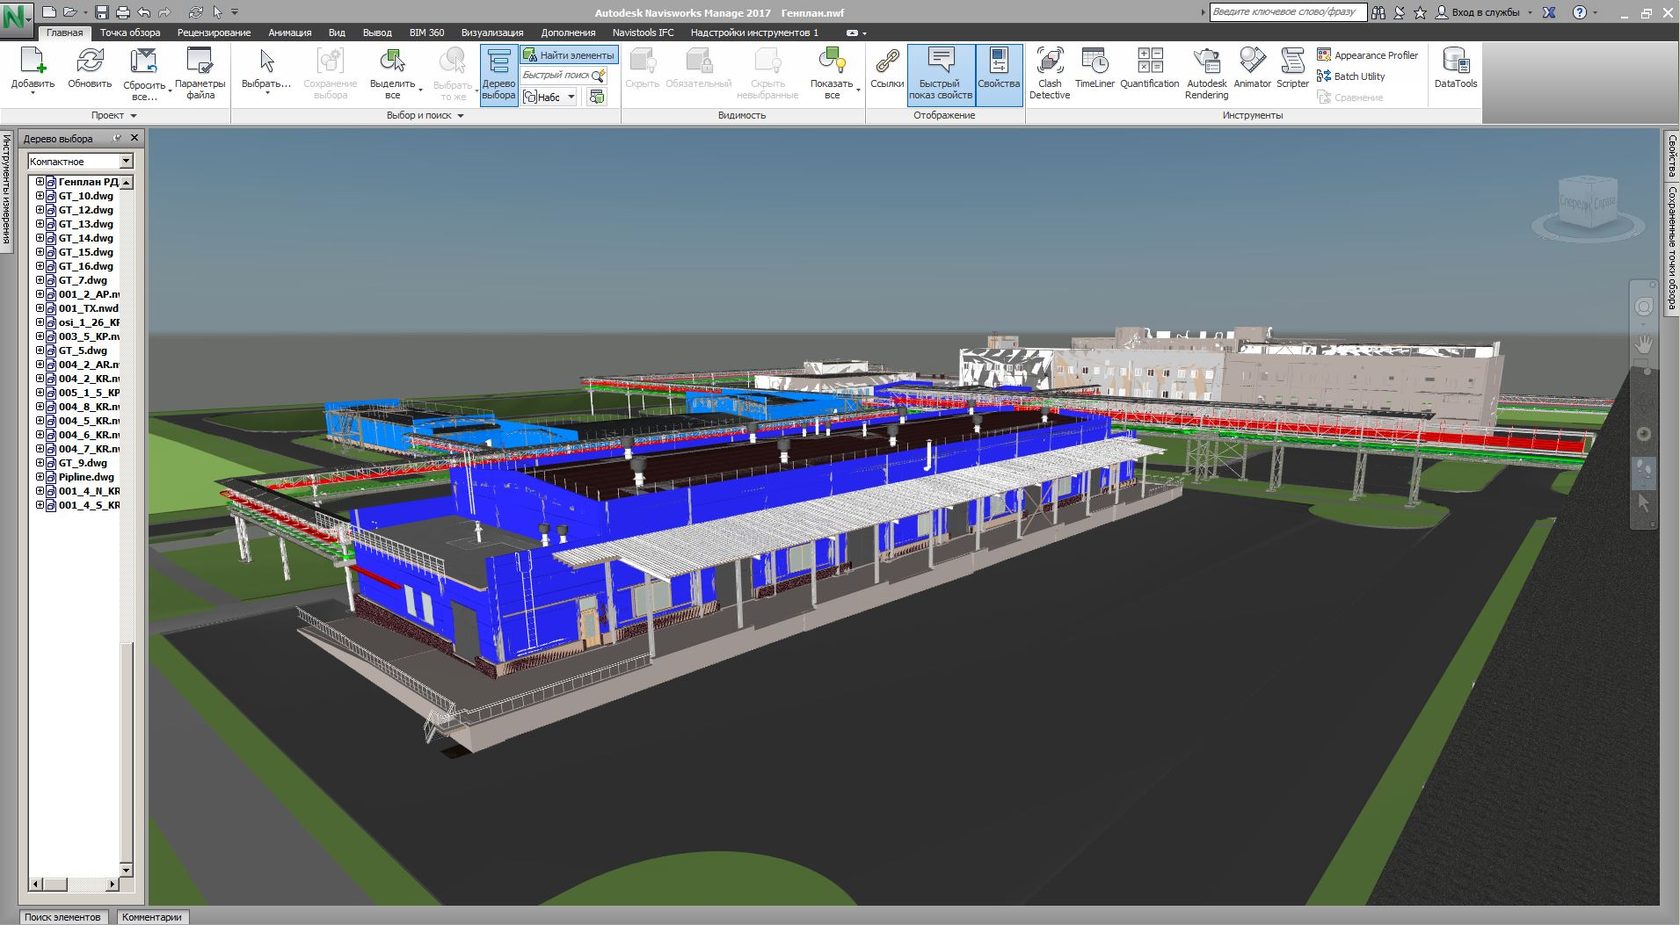This screenshot has width=1680, height=925.
Task: Click the binoculars search icon
Action: pos(1379,12)
